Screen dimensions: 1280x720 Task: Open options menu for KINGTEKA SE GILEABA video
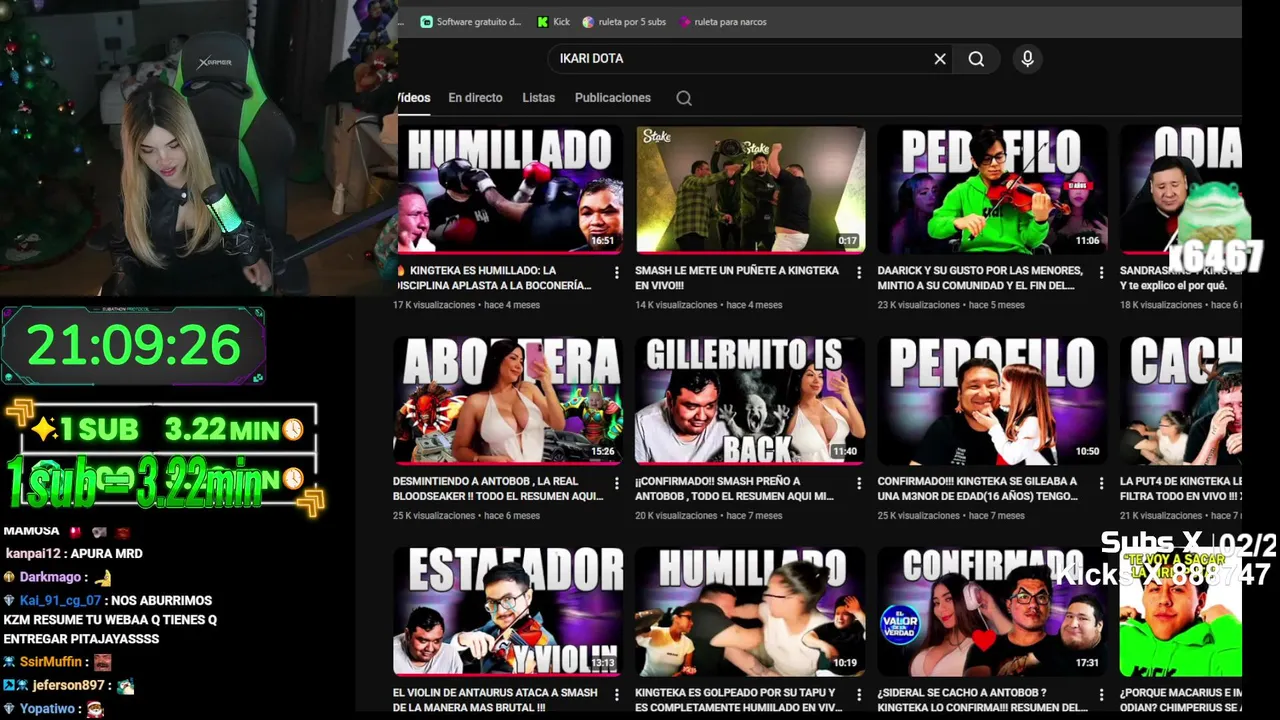(x=1101, y=483)
